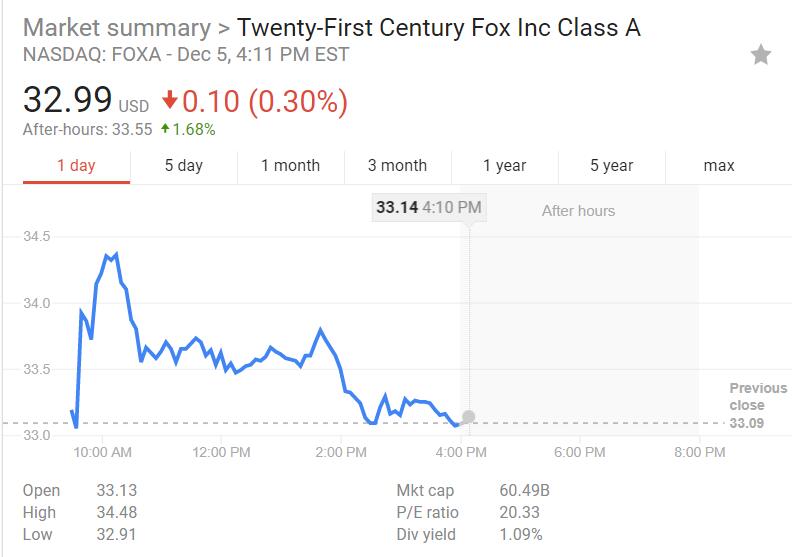Click the red down arrow icon
Image resolution: width=792 pixels, height=557 pixels.
(x=169, y=101)
